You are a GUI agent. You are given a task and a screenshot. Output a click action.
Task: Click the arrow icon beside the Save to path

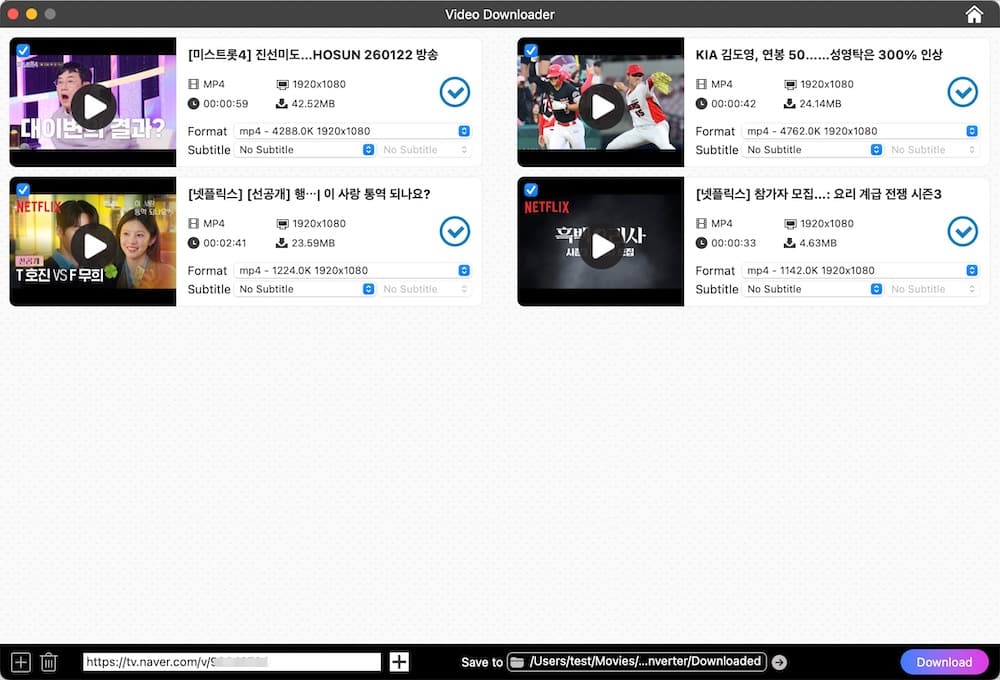[x=779, y=661]
